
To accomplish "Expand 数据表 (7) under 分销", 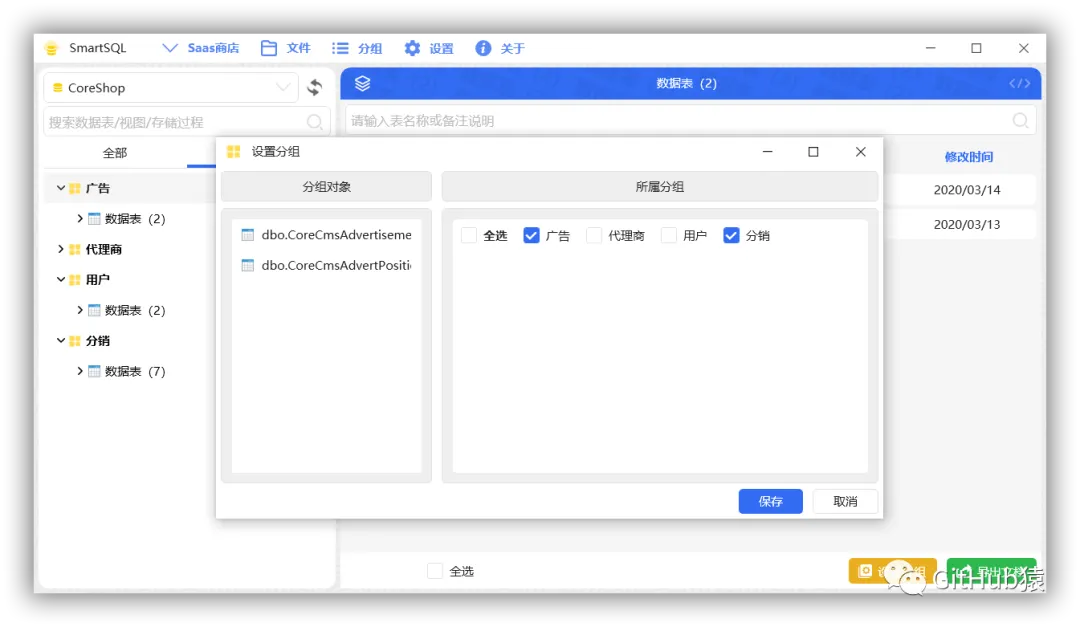I will point(80,371).
